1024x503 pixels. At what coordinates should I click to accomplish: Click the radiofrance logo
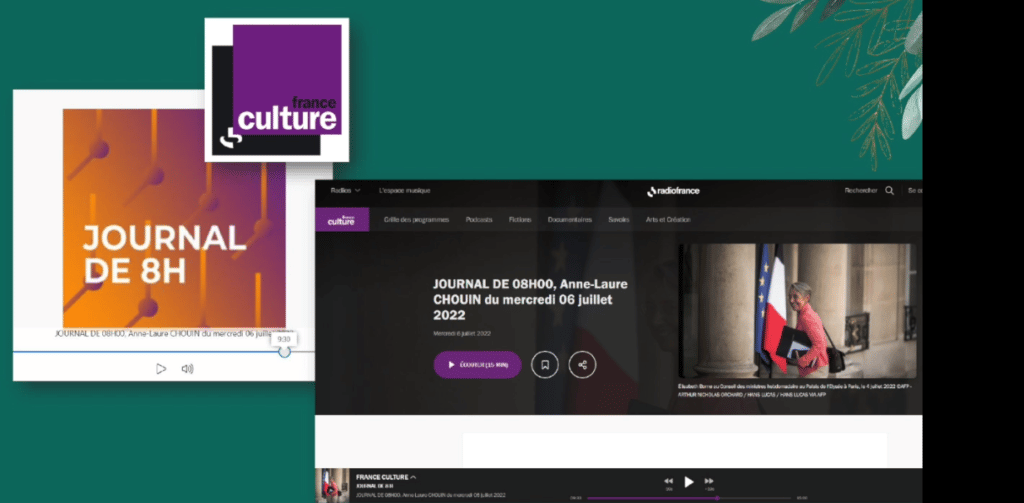673,191
